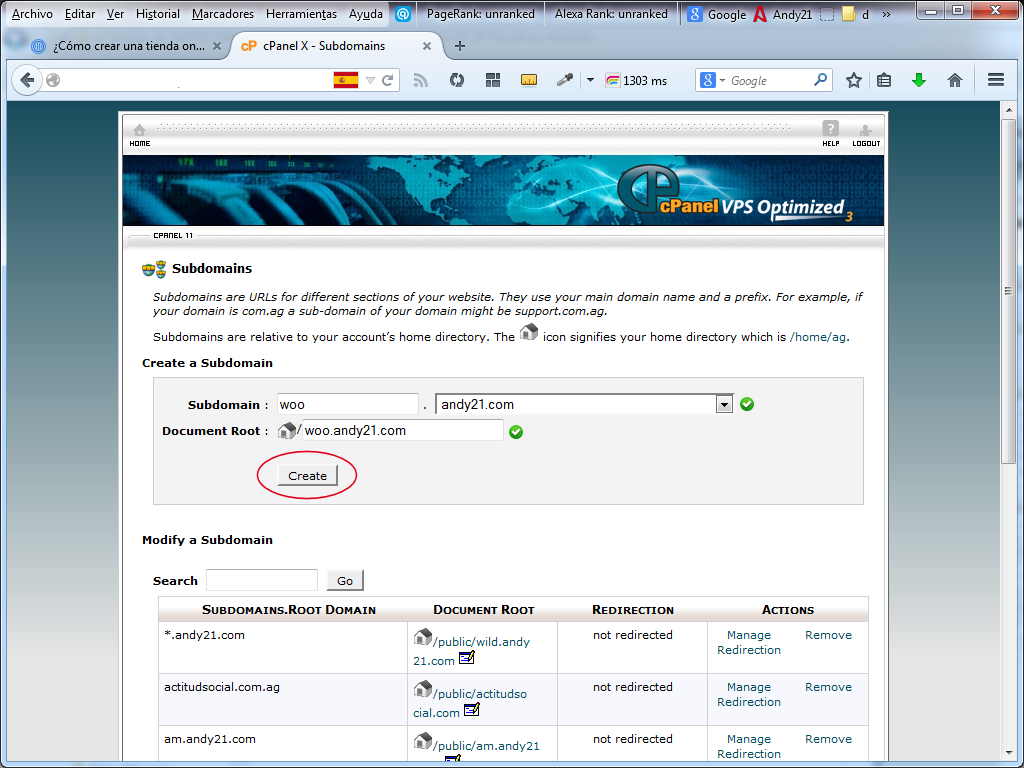Screen dimensions: 1024x768
Task: Close the 'cPanel X - Subdomains' tab
Action: [426, 46]
